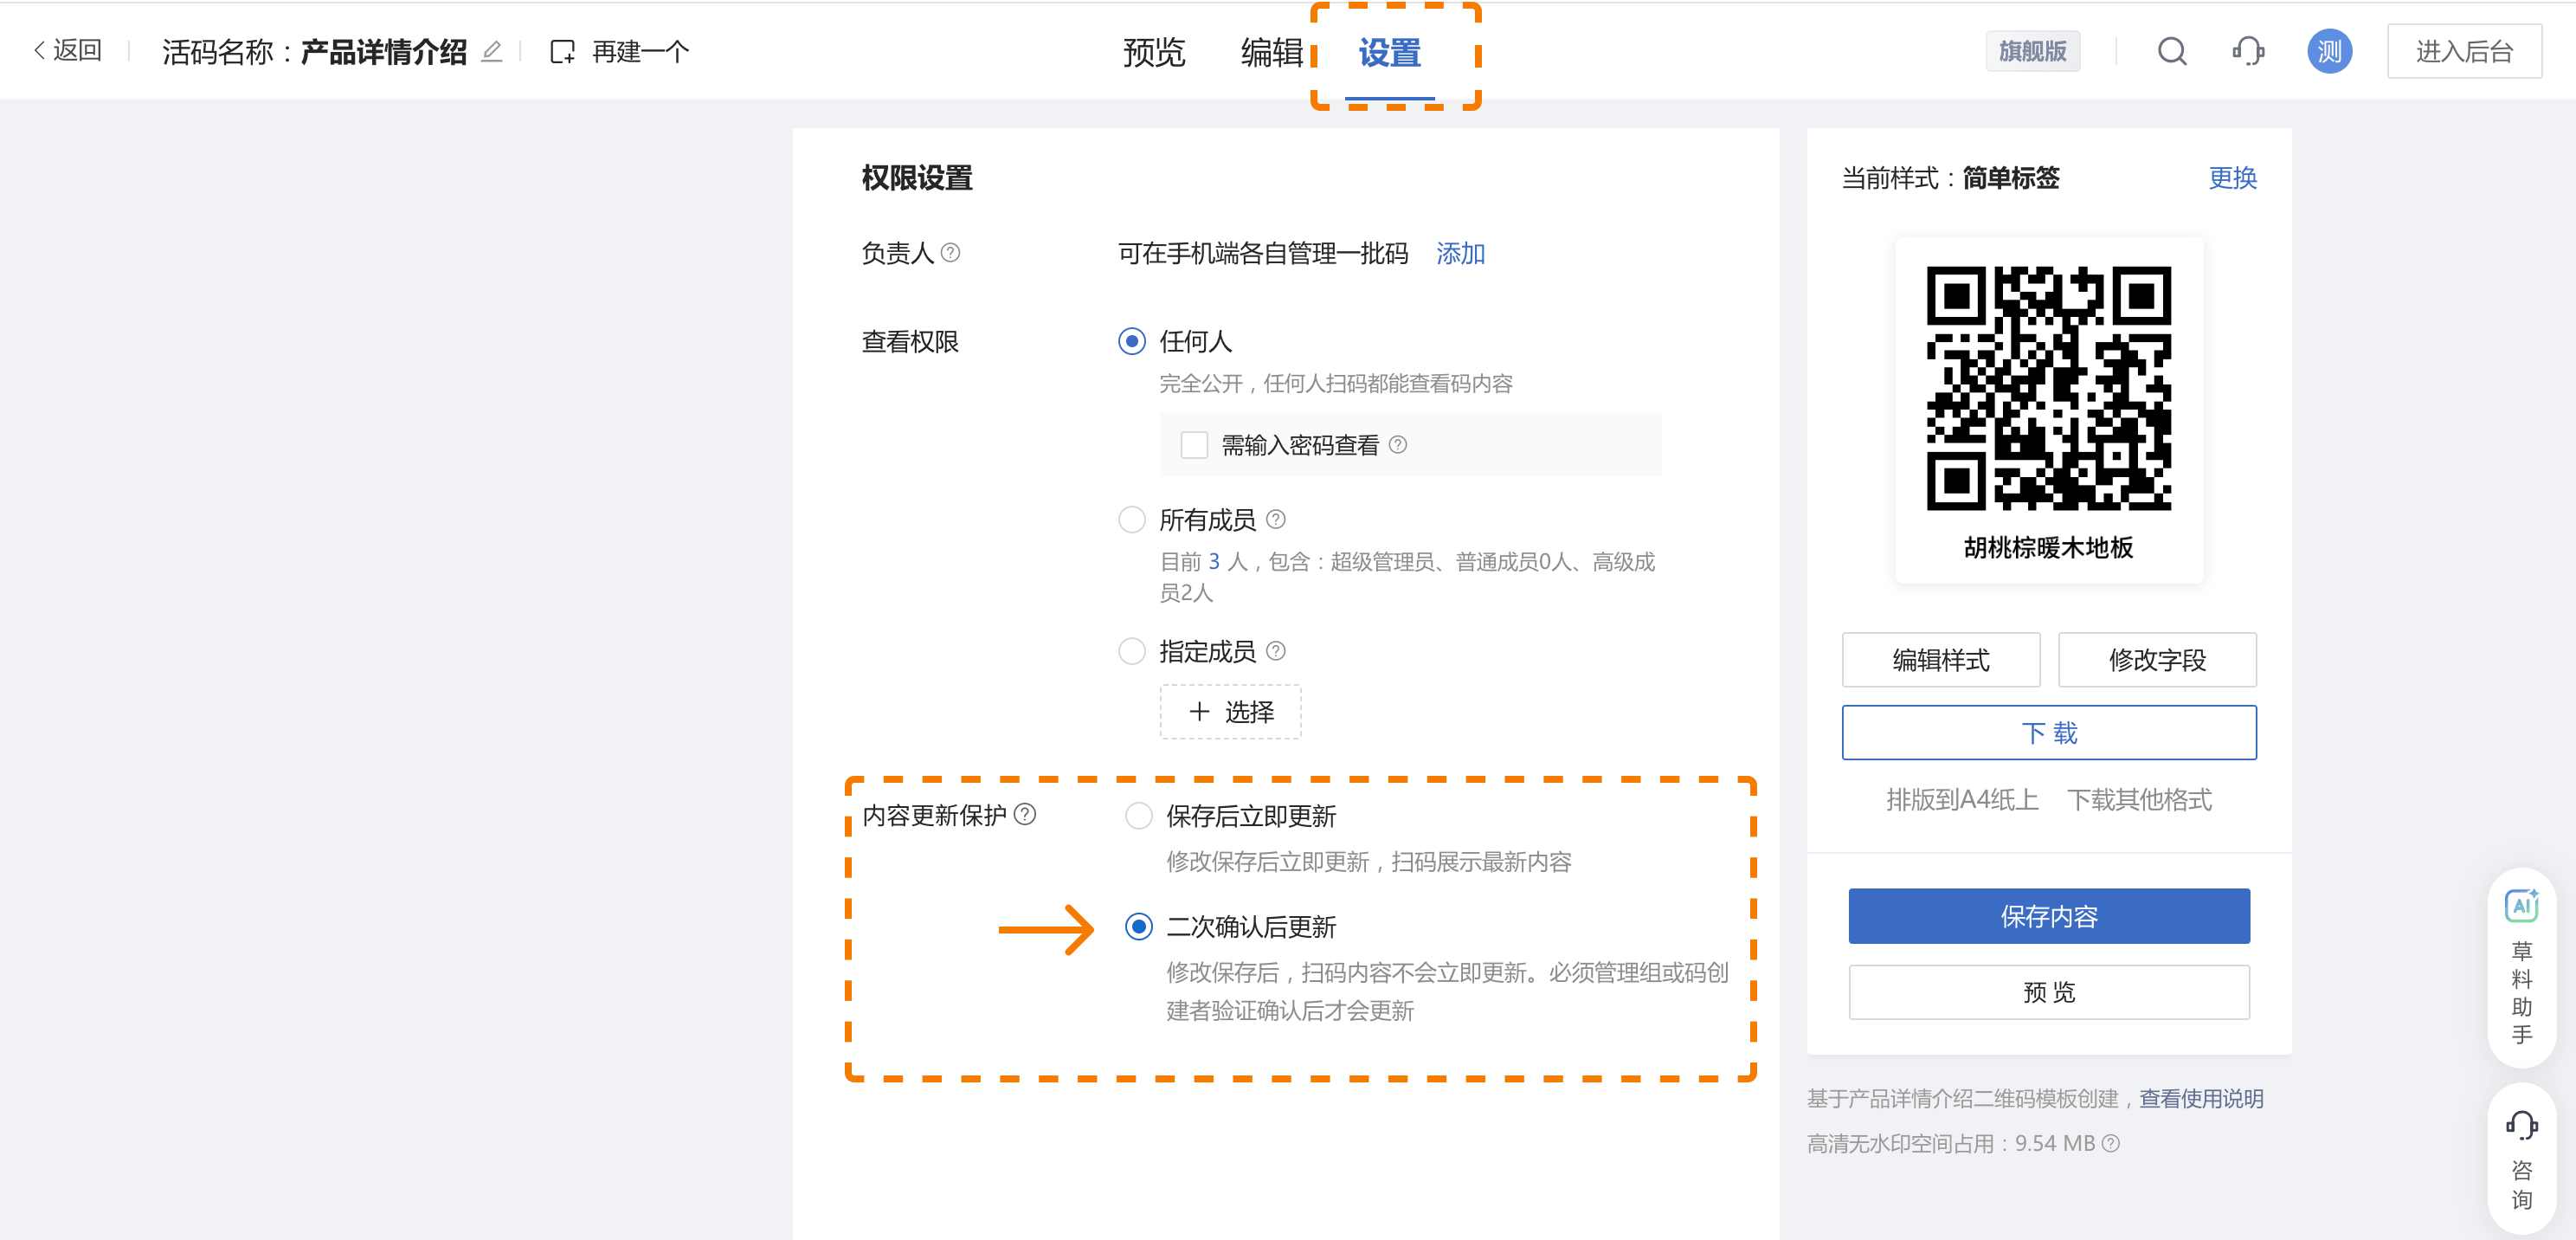Click the pencil icon to rename the code
The width and height of the screenshot is (2576, 1240).
coord(491,52)
